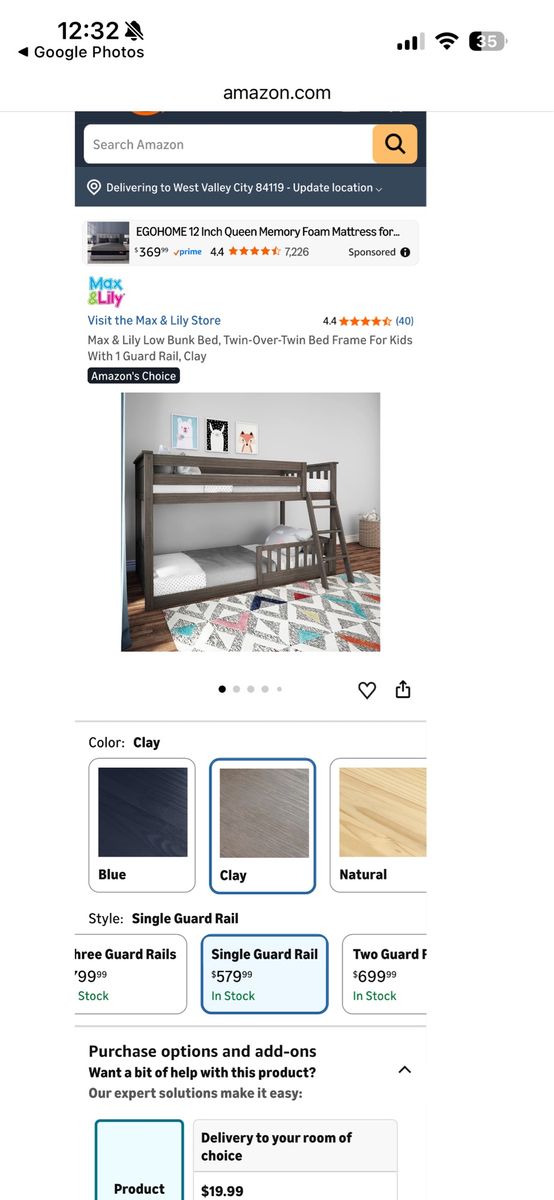Go back to Google Photos arrow
This screenshot has width=554, height=1200.
tap(22, 52)
